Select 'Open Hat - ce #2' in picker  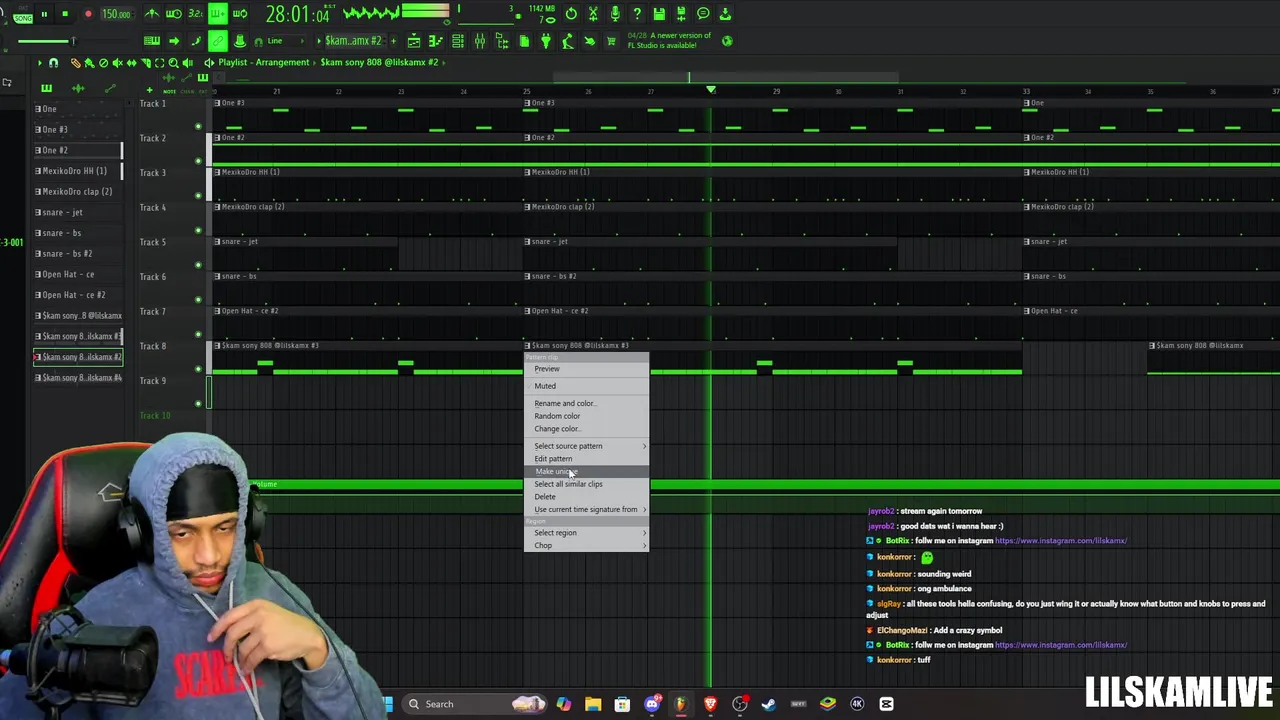click(x=77, y=295)
